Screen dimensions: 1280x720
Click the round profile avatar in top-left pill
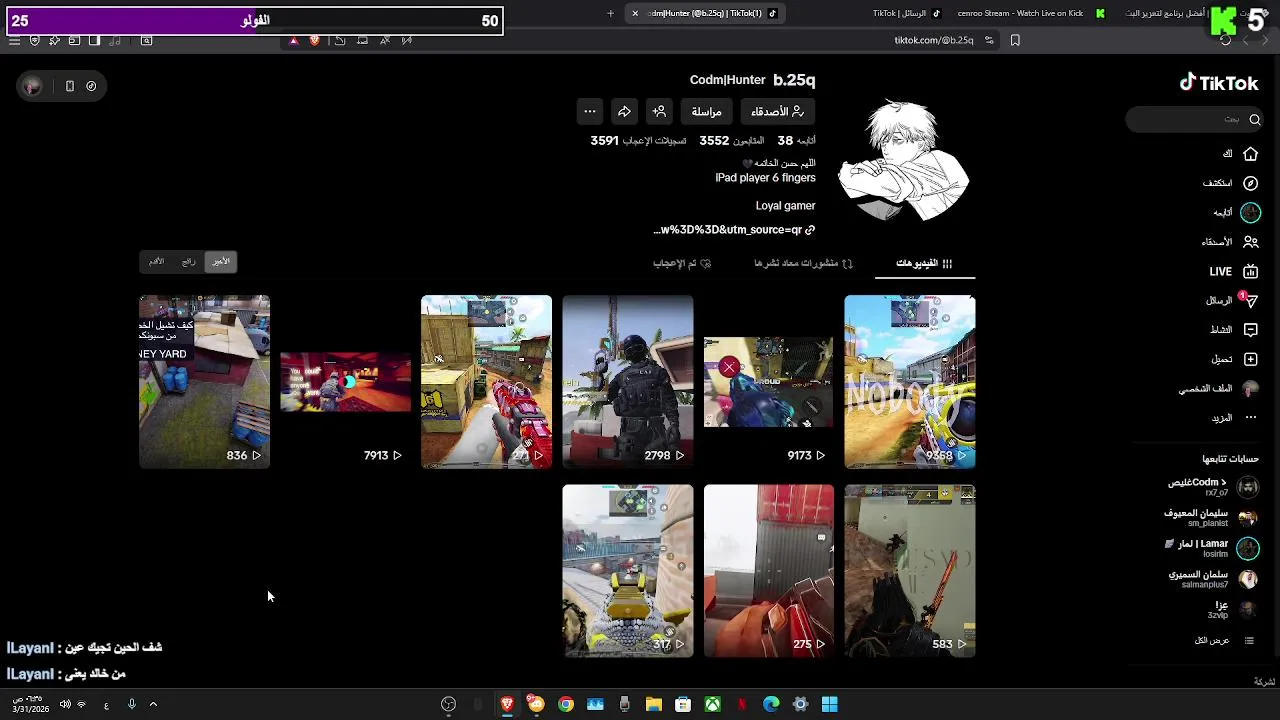pyautogui.click(x=32, y=86)
